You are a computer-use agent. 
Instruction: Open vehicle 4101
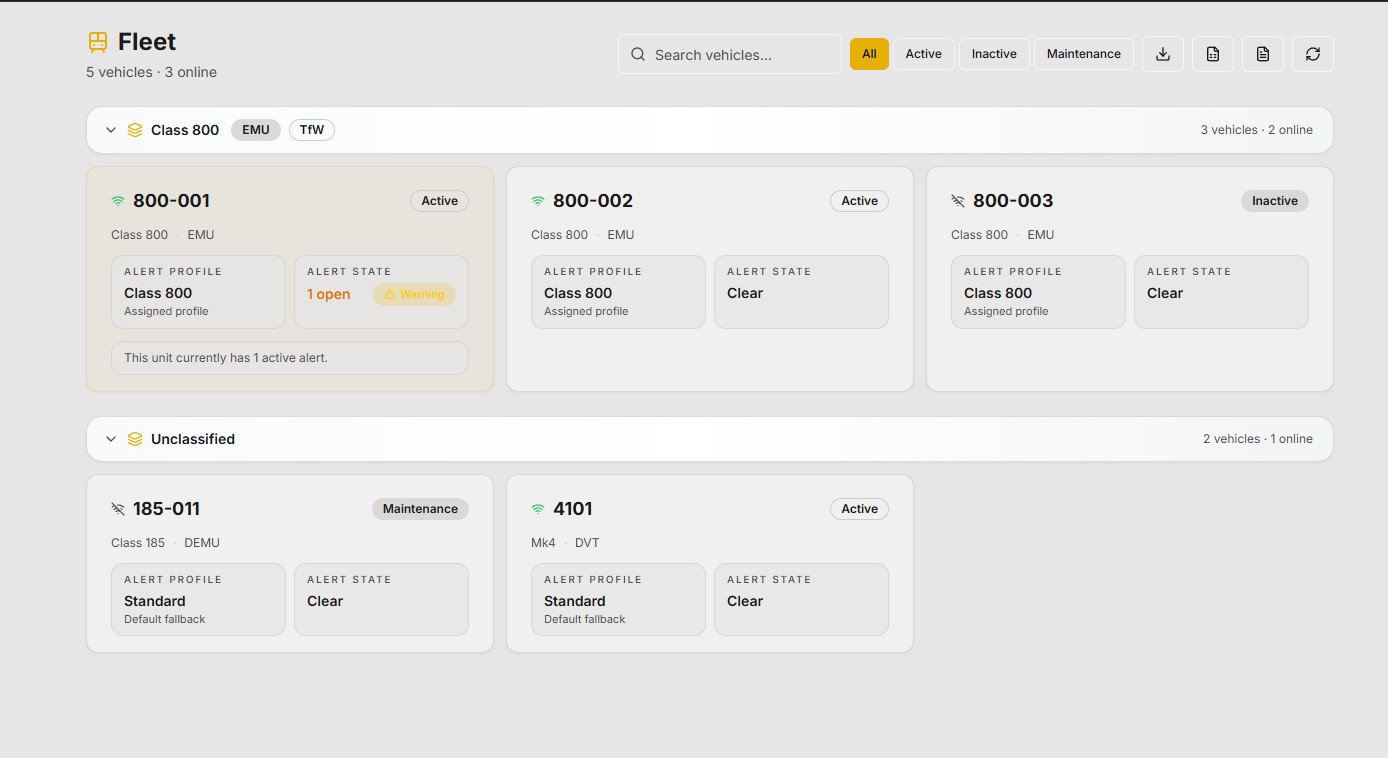click(710, 564)
